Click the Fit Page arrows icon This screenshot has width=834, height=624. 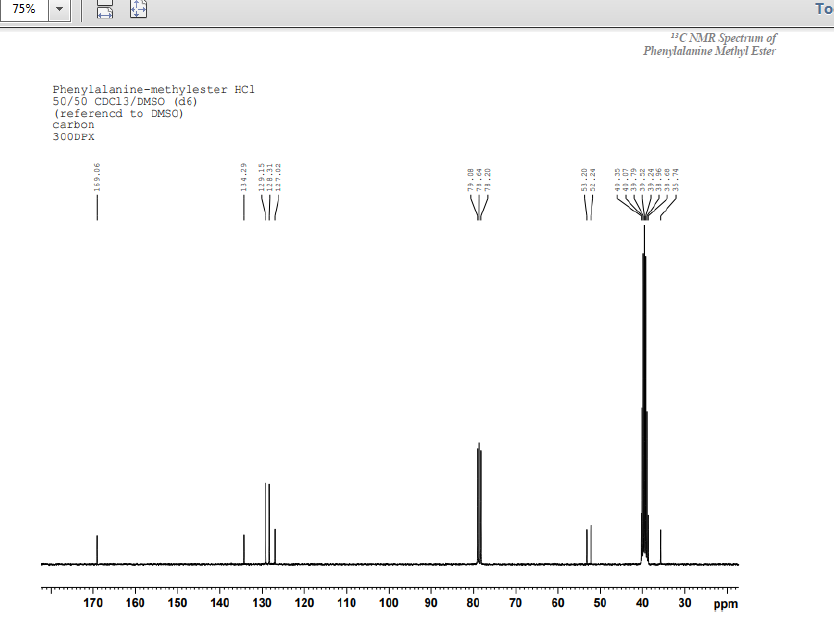138,9
